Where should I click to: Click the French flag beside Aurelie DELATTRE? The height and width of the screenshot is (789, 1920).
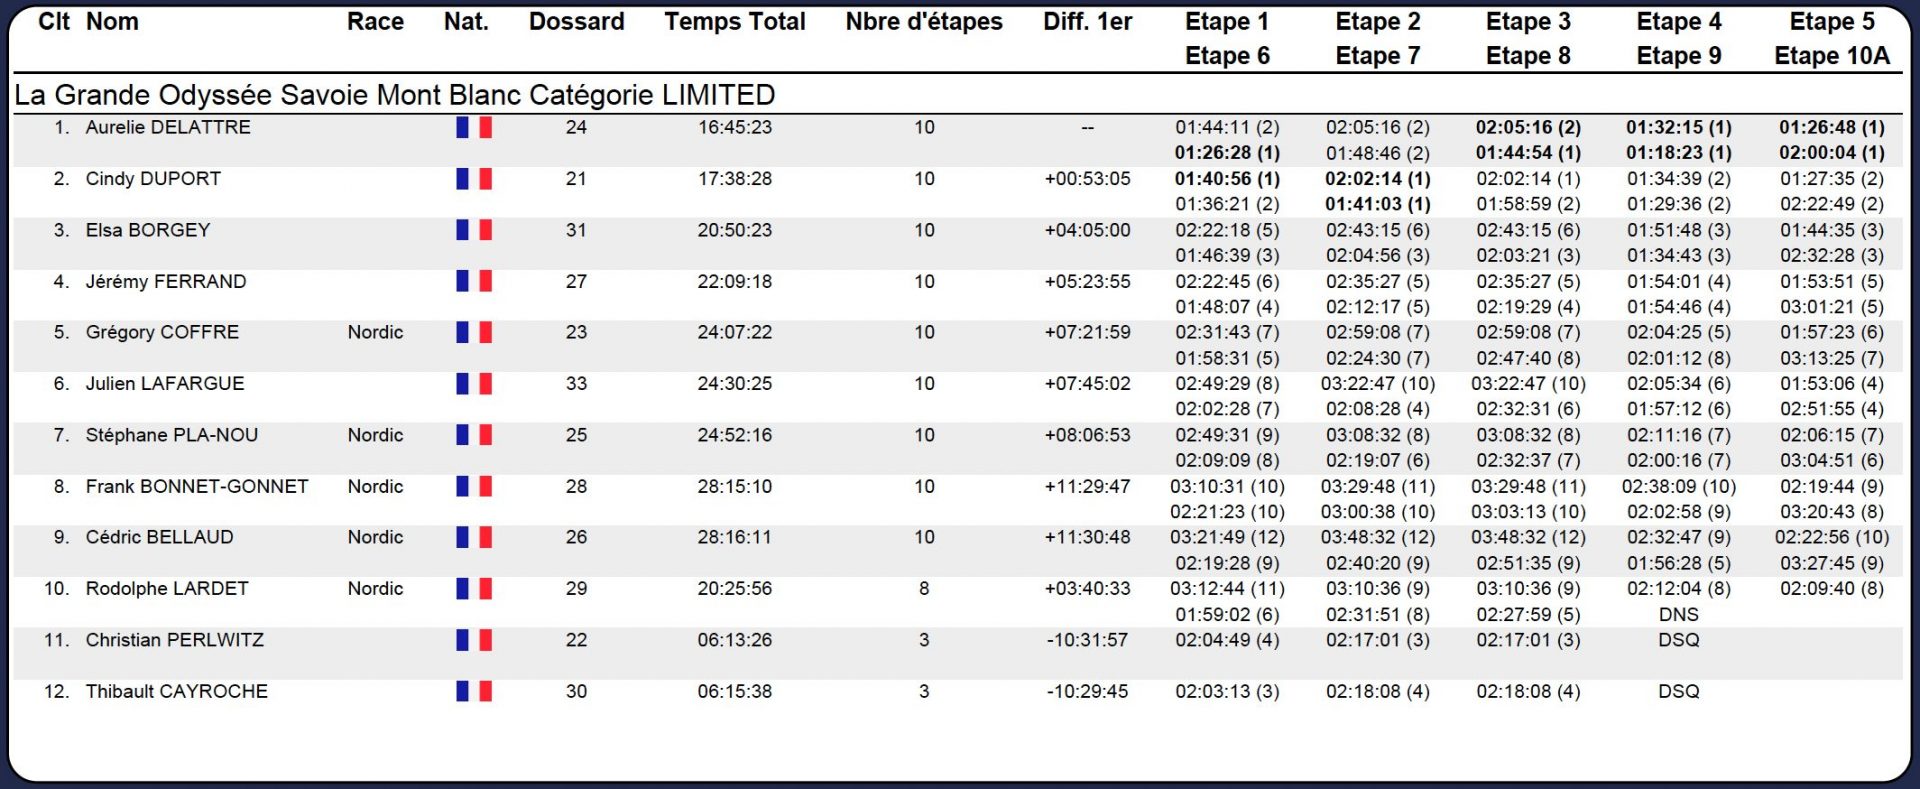(x=474, y=128)
